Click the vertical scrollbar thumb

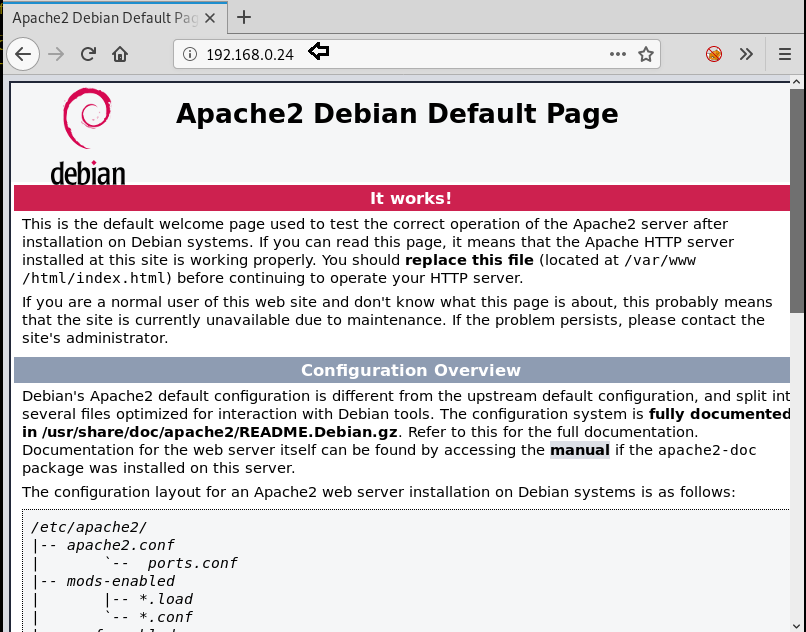pyautogui.click(x=796, y=200)
